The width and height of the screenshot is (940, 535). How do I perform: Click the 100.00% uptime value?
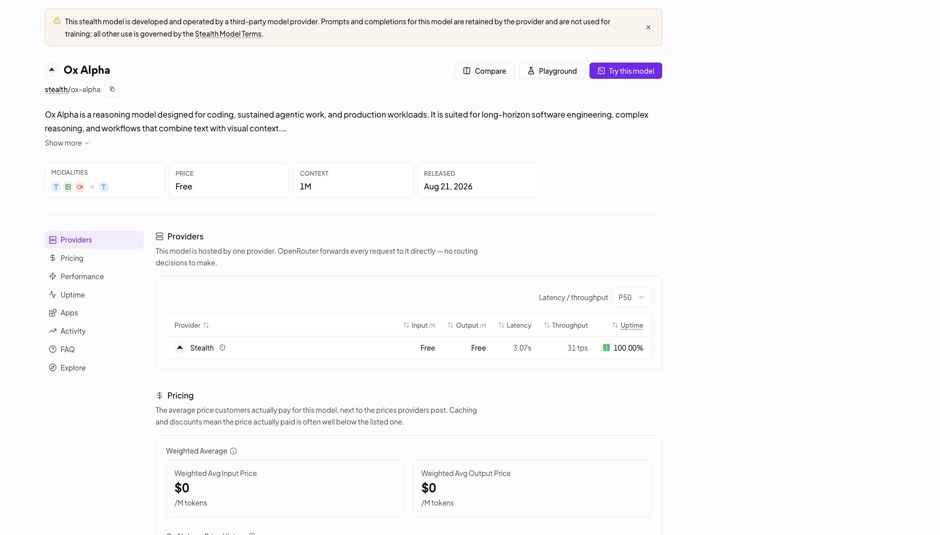point(628,348)
